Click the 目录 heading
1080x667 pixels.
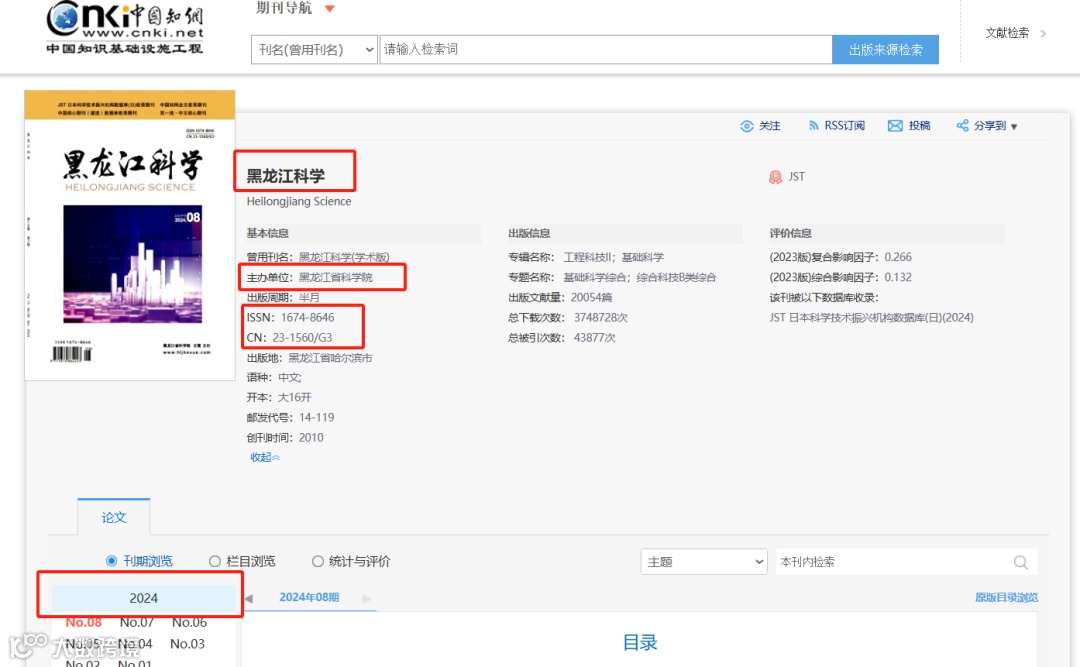(x=640, y=642)
